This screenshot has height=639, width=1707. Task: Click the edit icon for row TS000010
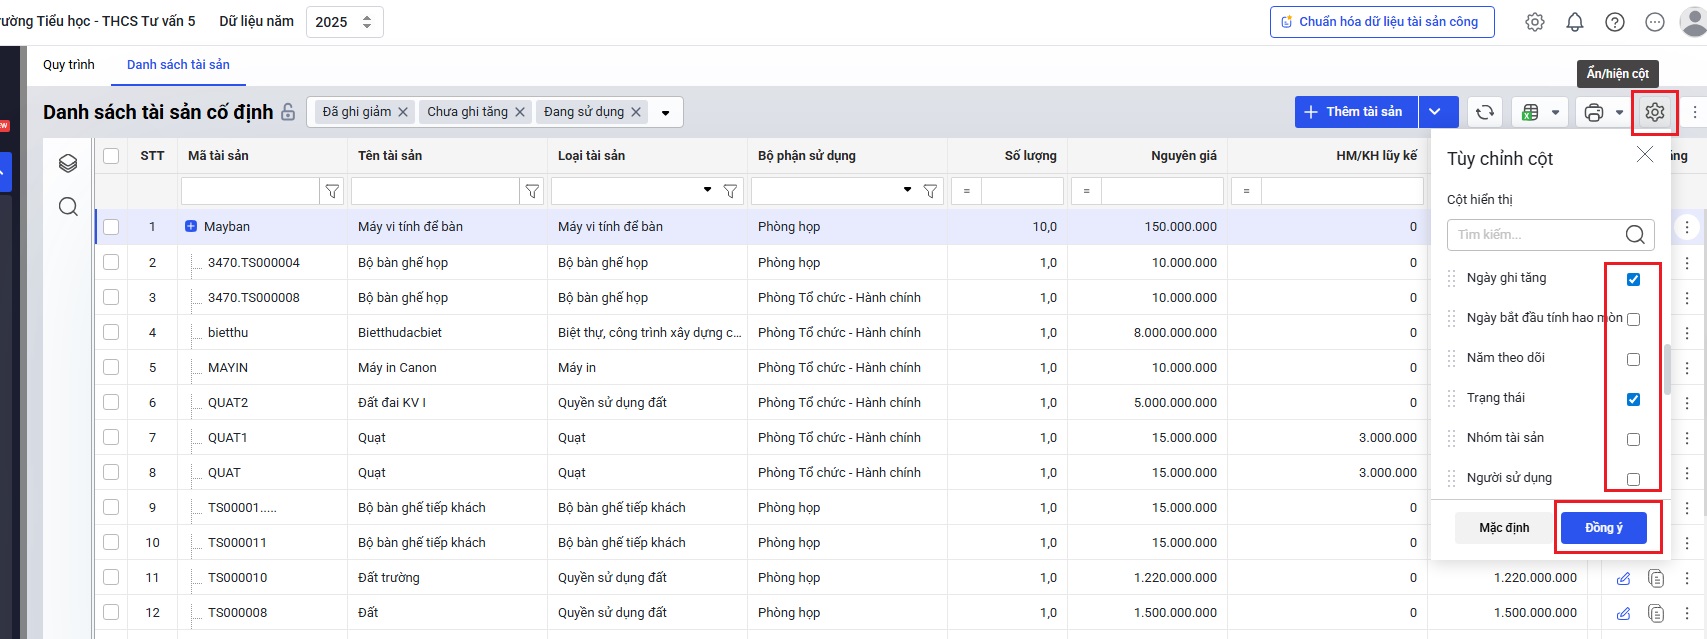tap(1623, 578)
